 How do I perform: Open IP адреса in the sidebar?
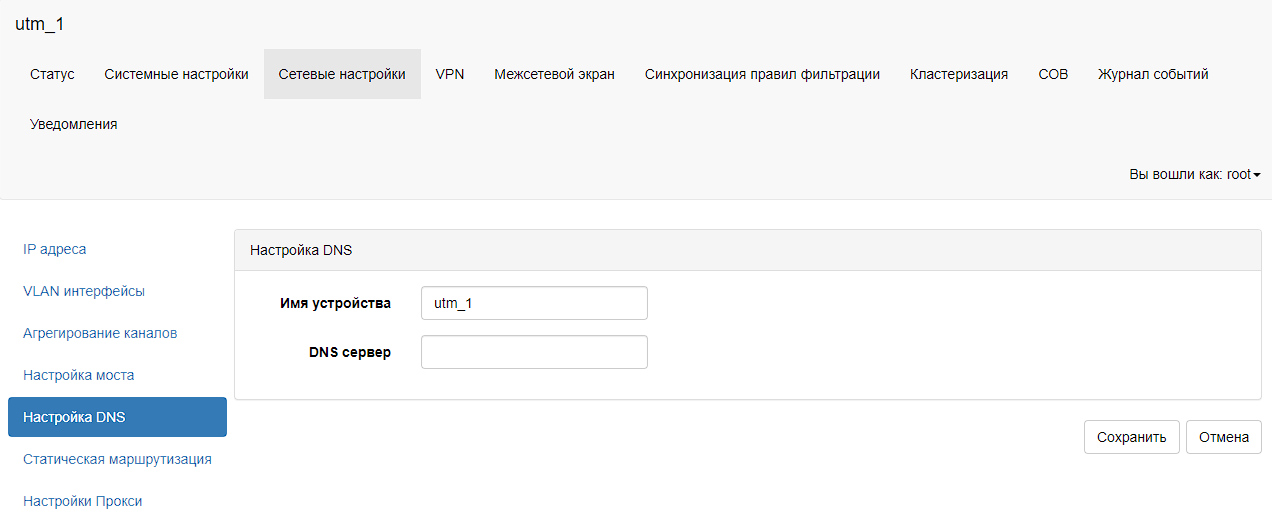[54, 249]
